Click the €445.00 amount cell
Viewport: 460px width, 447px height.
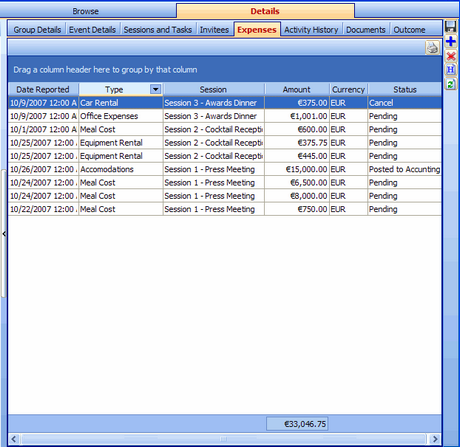[297, 156]
